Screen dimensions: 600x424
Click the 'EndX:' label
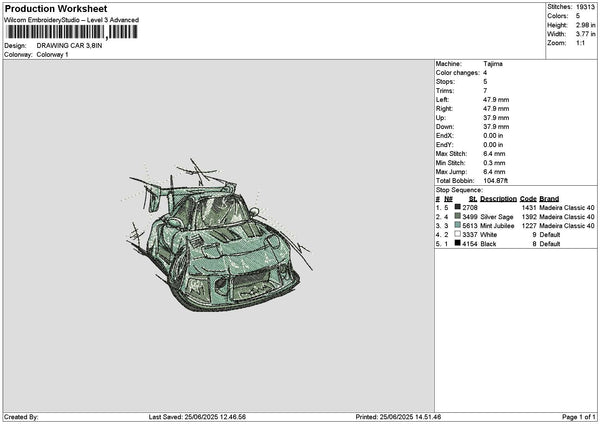[444, 136]
